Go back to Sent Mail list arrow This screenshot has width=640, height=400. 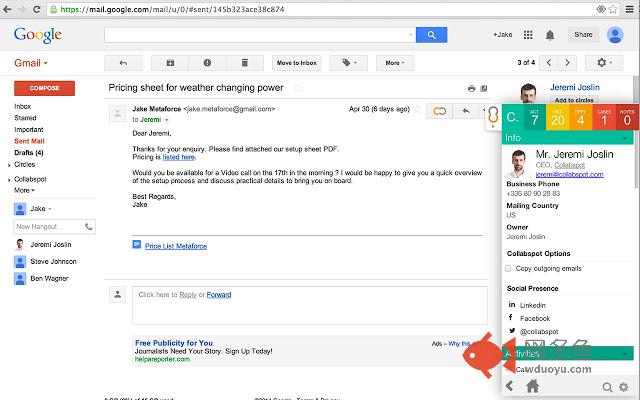click(x=123, y=63)
